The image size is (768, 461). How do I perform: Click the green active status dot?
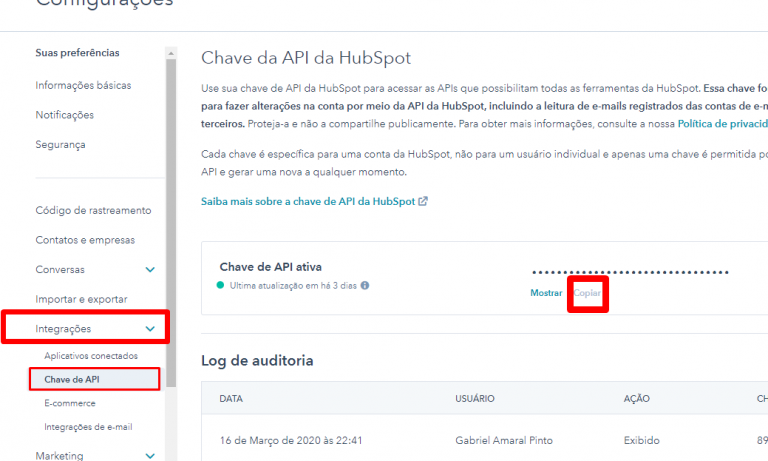(x=222, y=285)
